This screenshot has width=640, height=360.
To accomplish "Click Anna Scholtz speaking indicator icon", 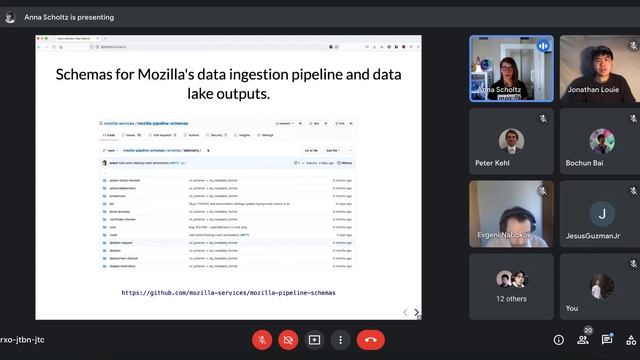I will click(543, 46).
